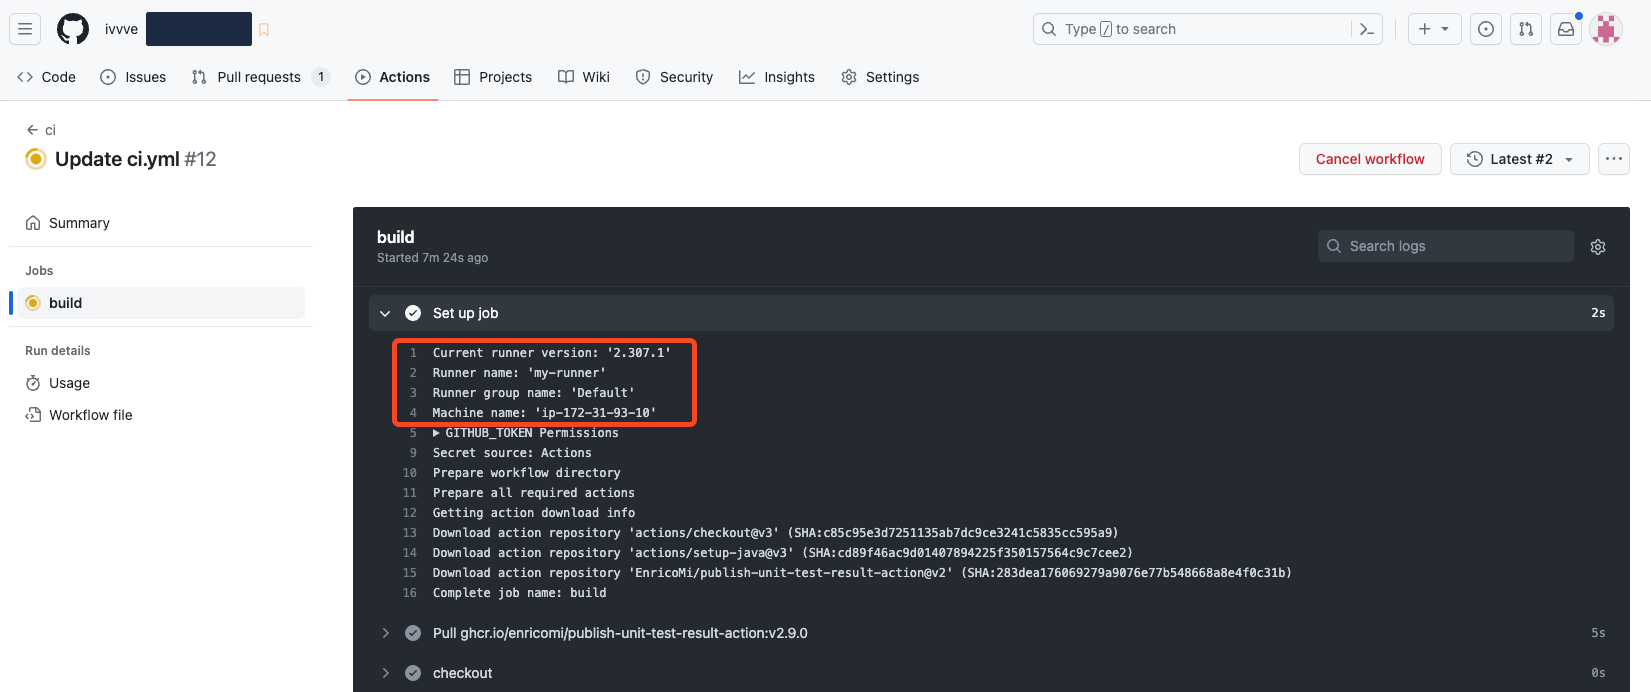1651x692 pixels.
Task: Open the Projects tab
Action: click(493, 77)
